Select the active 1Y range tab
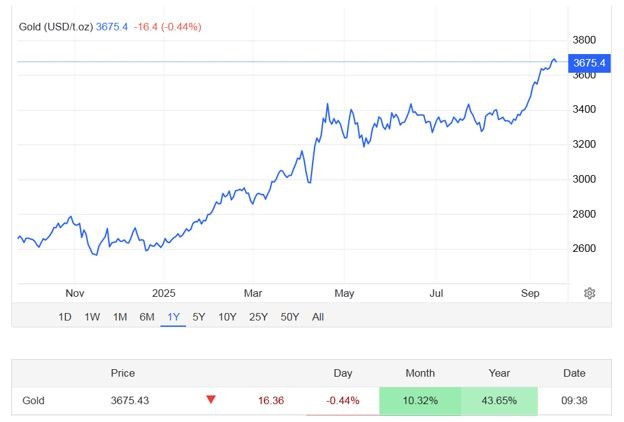Screen dimensions: 624x422 pos(173,317)
